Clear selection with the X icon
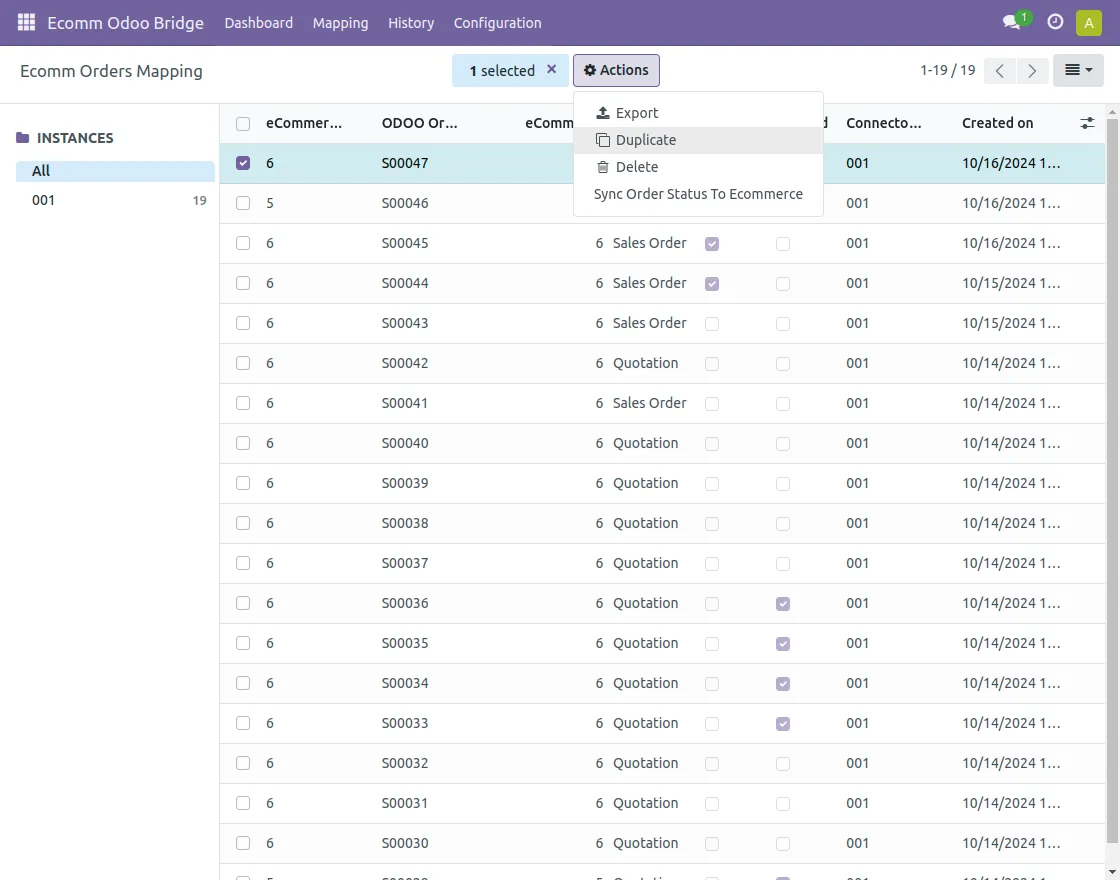 [551, 70]
